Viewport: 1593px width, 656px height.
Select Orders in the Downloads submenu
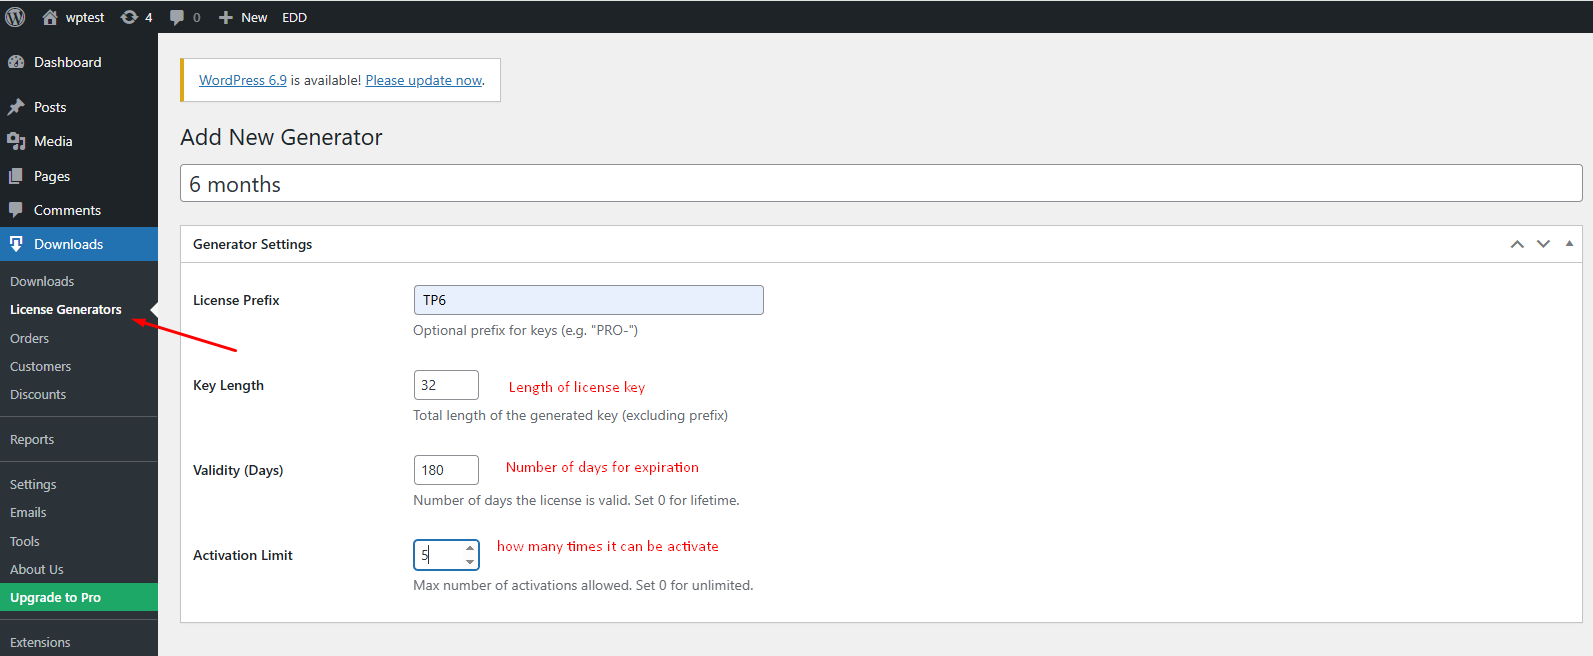[x=29, y=338]
